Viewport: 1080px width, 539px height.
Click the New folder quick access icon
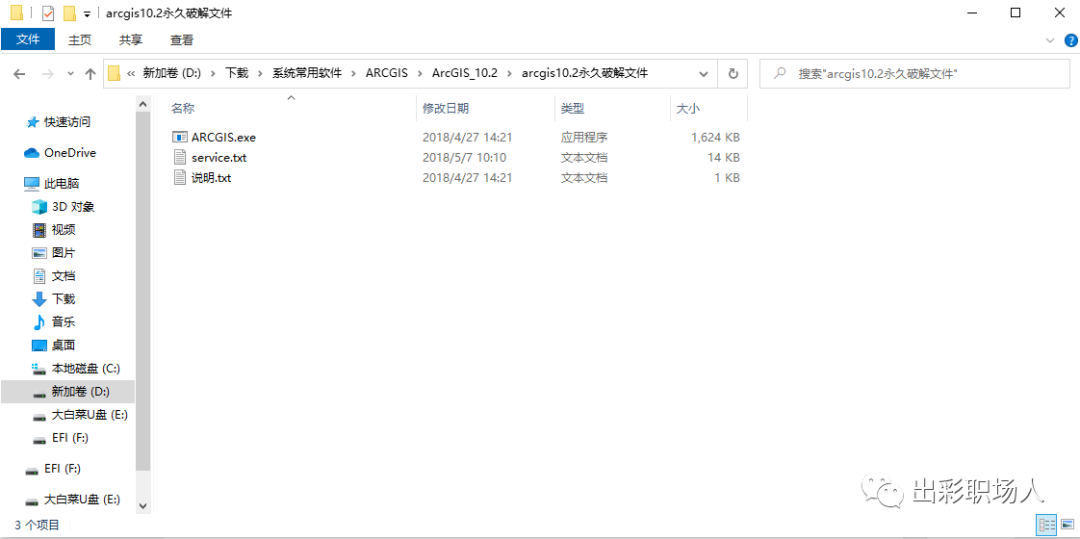click(x=69, y=14)
